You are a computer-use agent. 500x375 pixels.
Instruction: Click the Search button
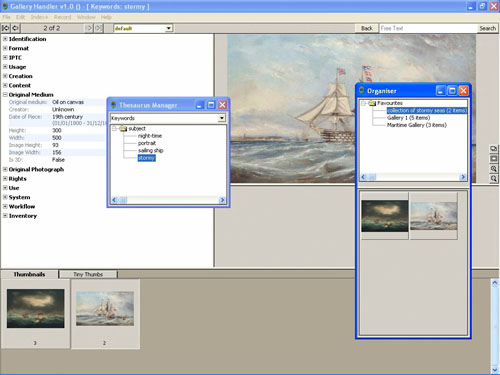click(487, 28)
